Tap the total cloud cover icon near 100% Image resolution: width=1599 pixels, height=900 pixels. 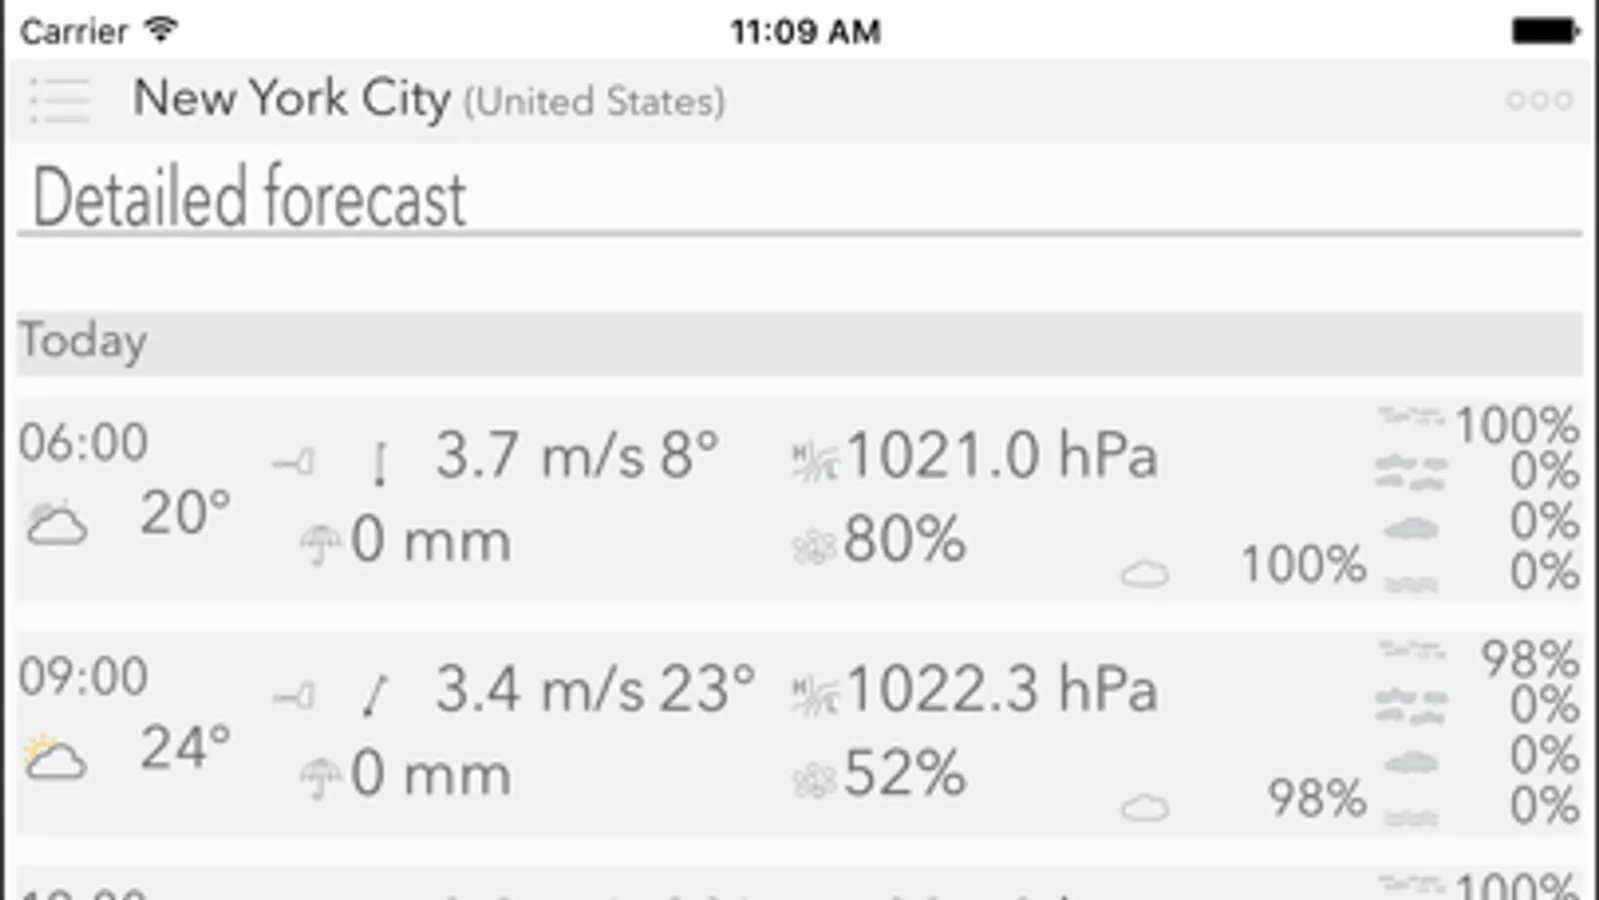coord(1144,574)
